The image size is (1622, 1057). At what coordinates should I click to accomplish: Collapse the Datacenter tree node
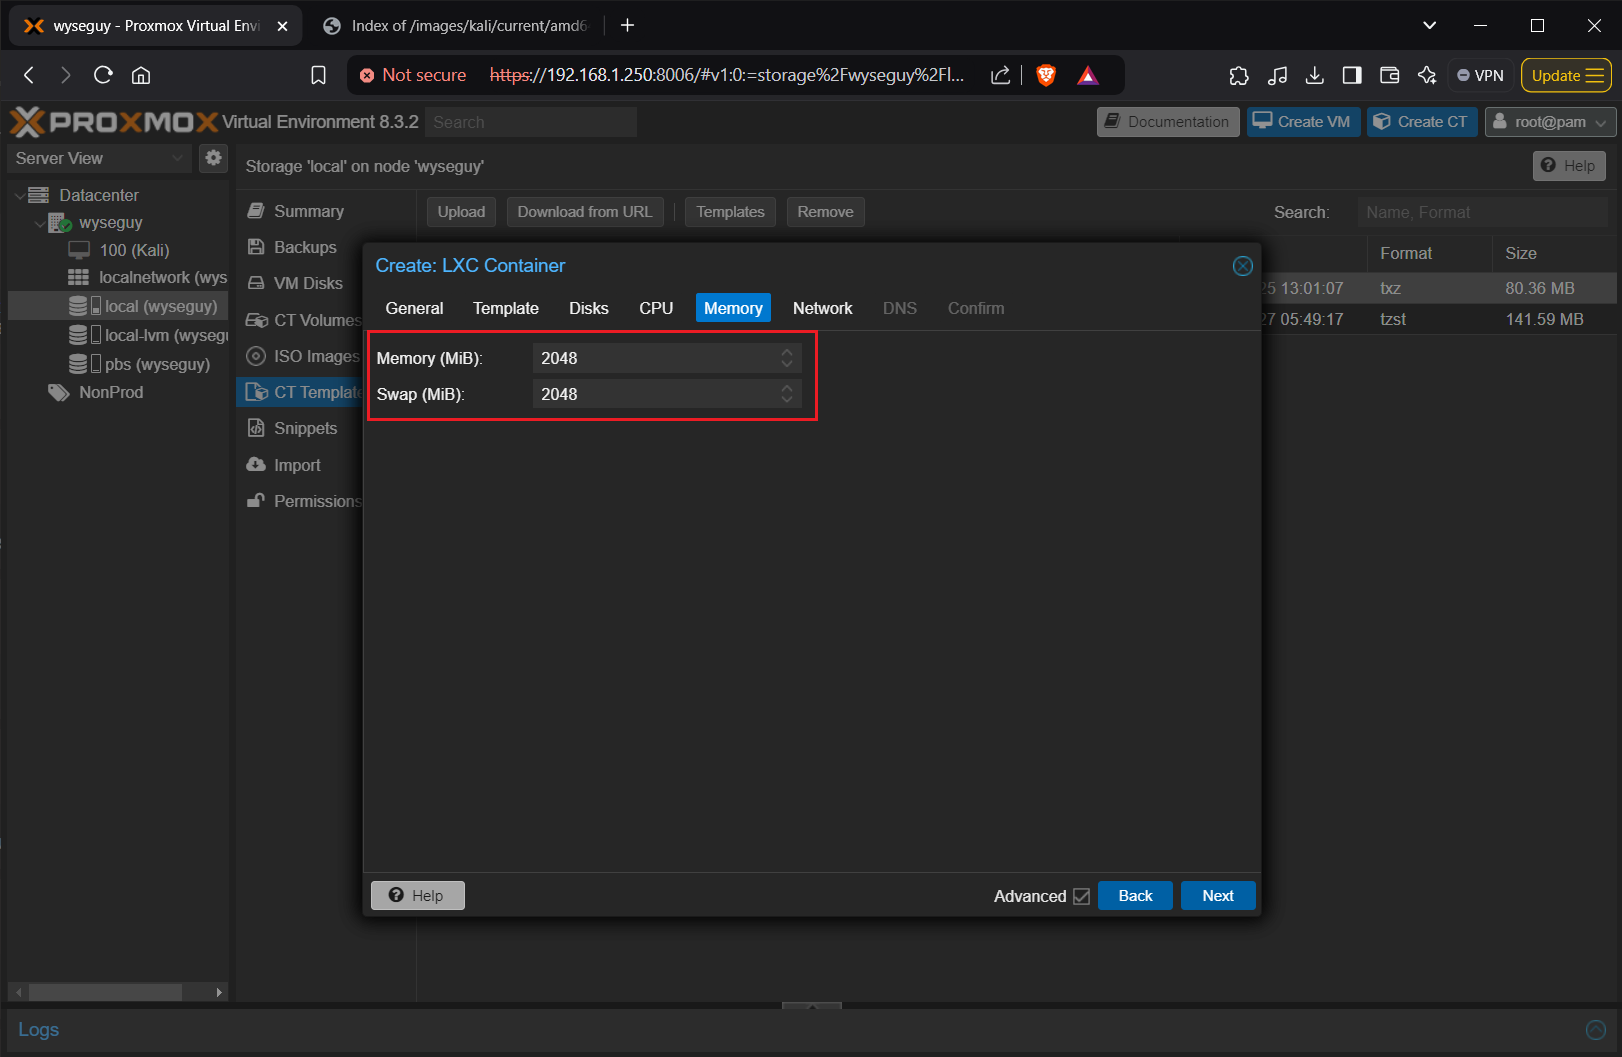(19, 195)
